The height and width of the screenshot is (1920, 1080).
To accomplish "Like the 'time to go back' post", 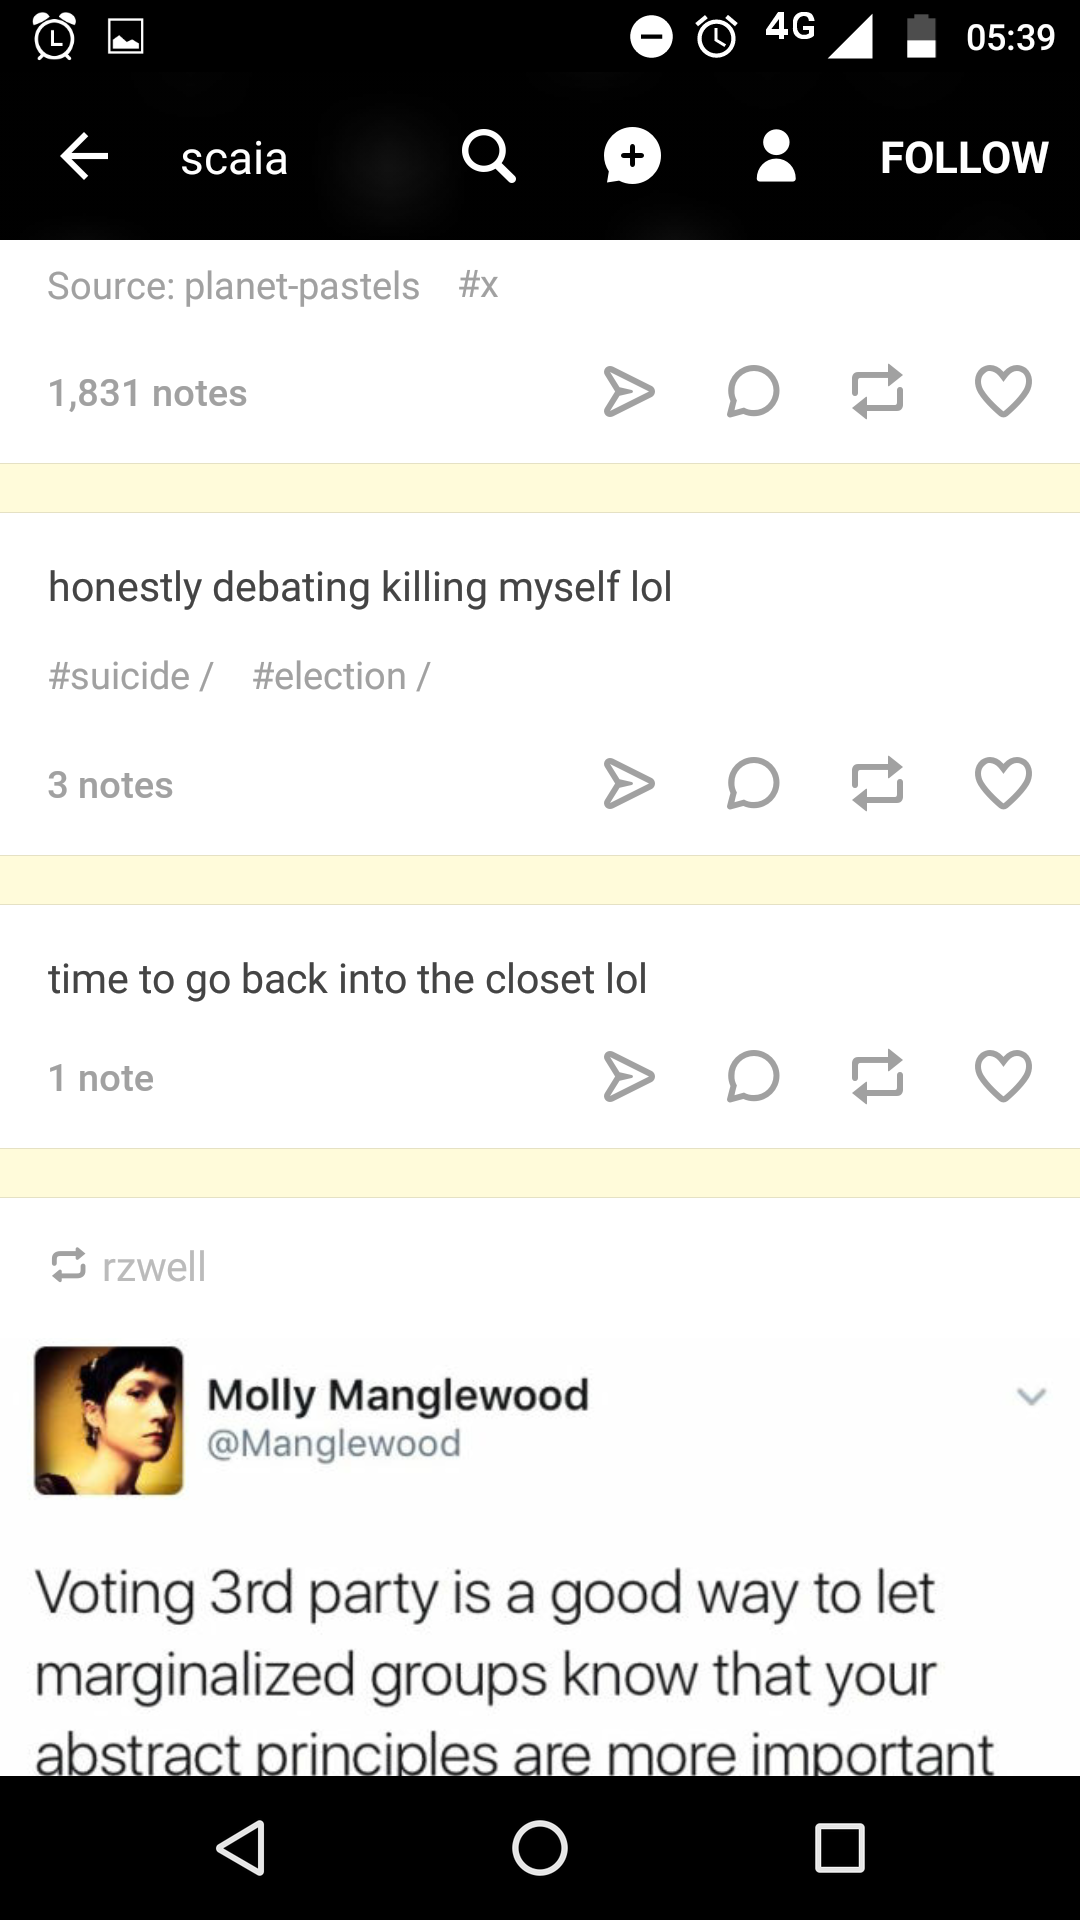I will click(x=1003, y=1076).
